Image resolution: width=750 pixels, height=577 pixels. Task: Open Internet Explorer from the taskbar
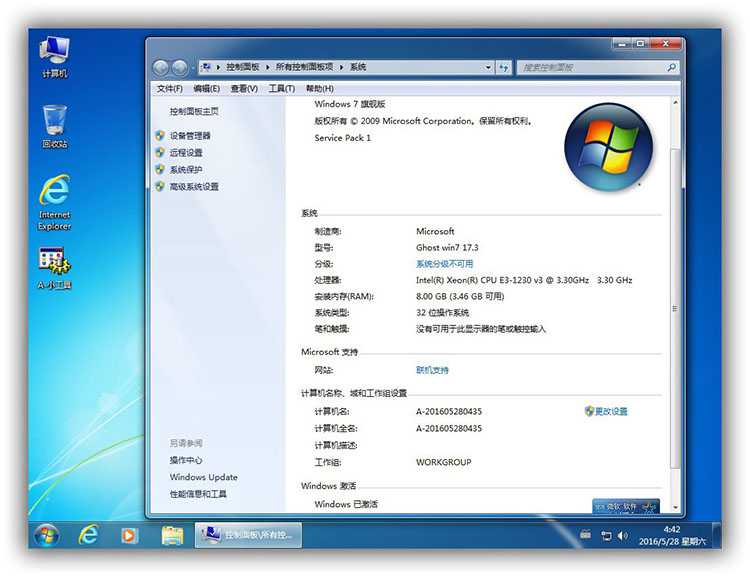[88, 535]
